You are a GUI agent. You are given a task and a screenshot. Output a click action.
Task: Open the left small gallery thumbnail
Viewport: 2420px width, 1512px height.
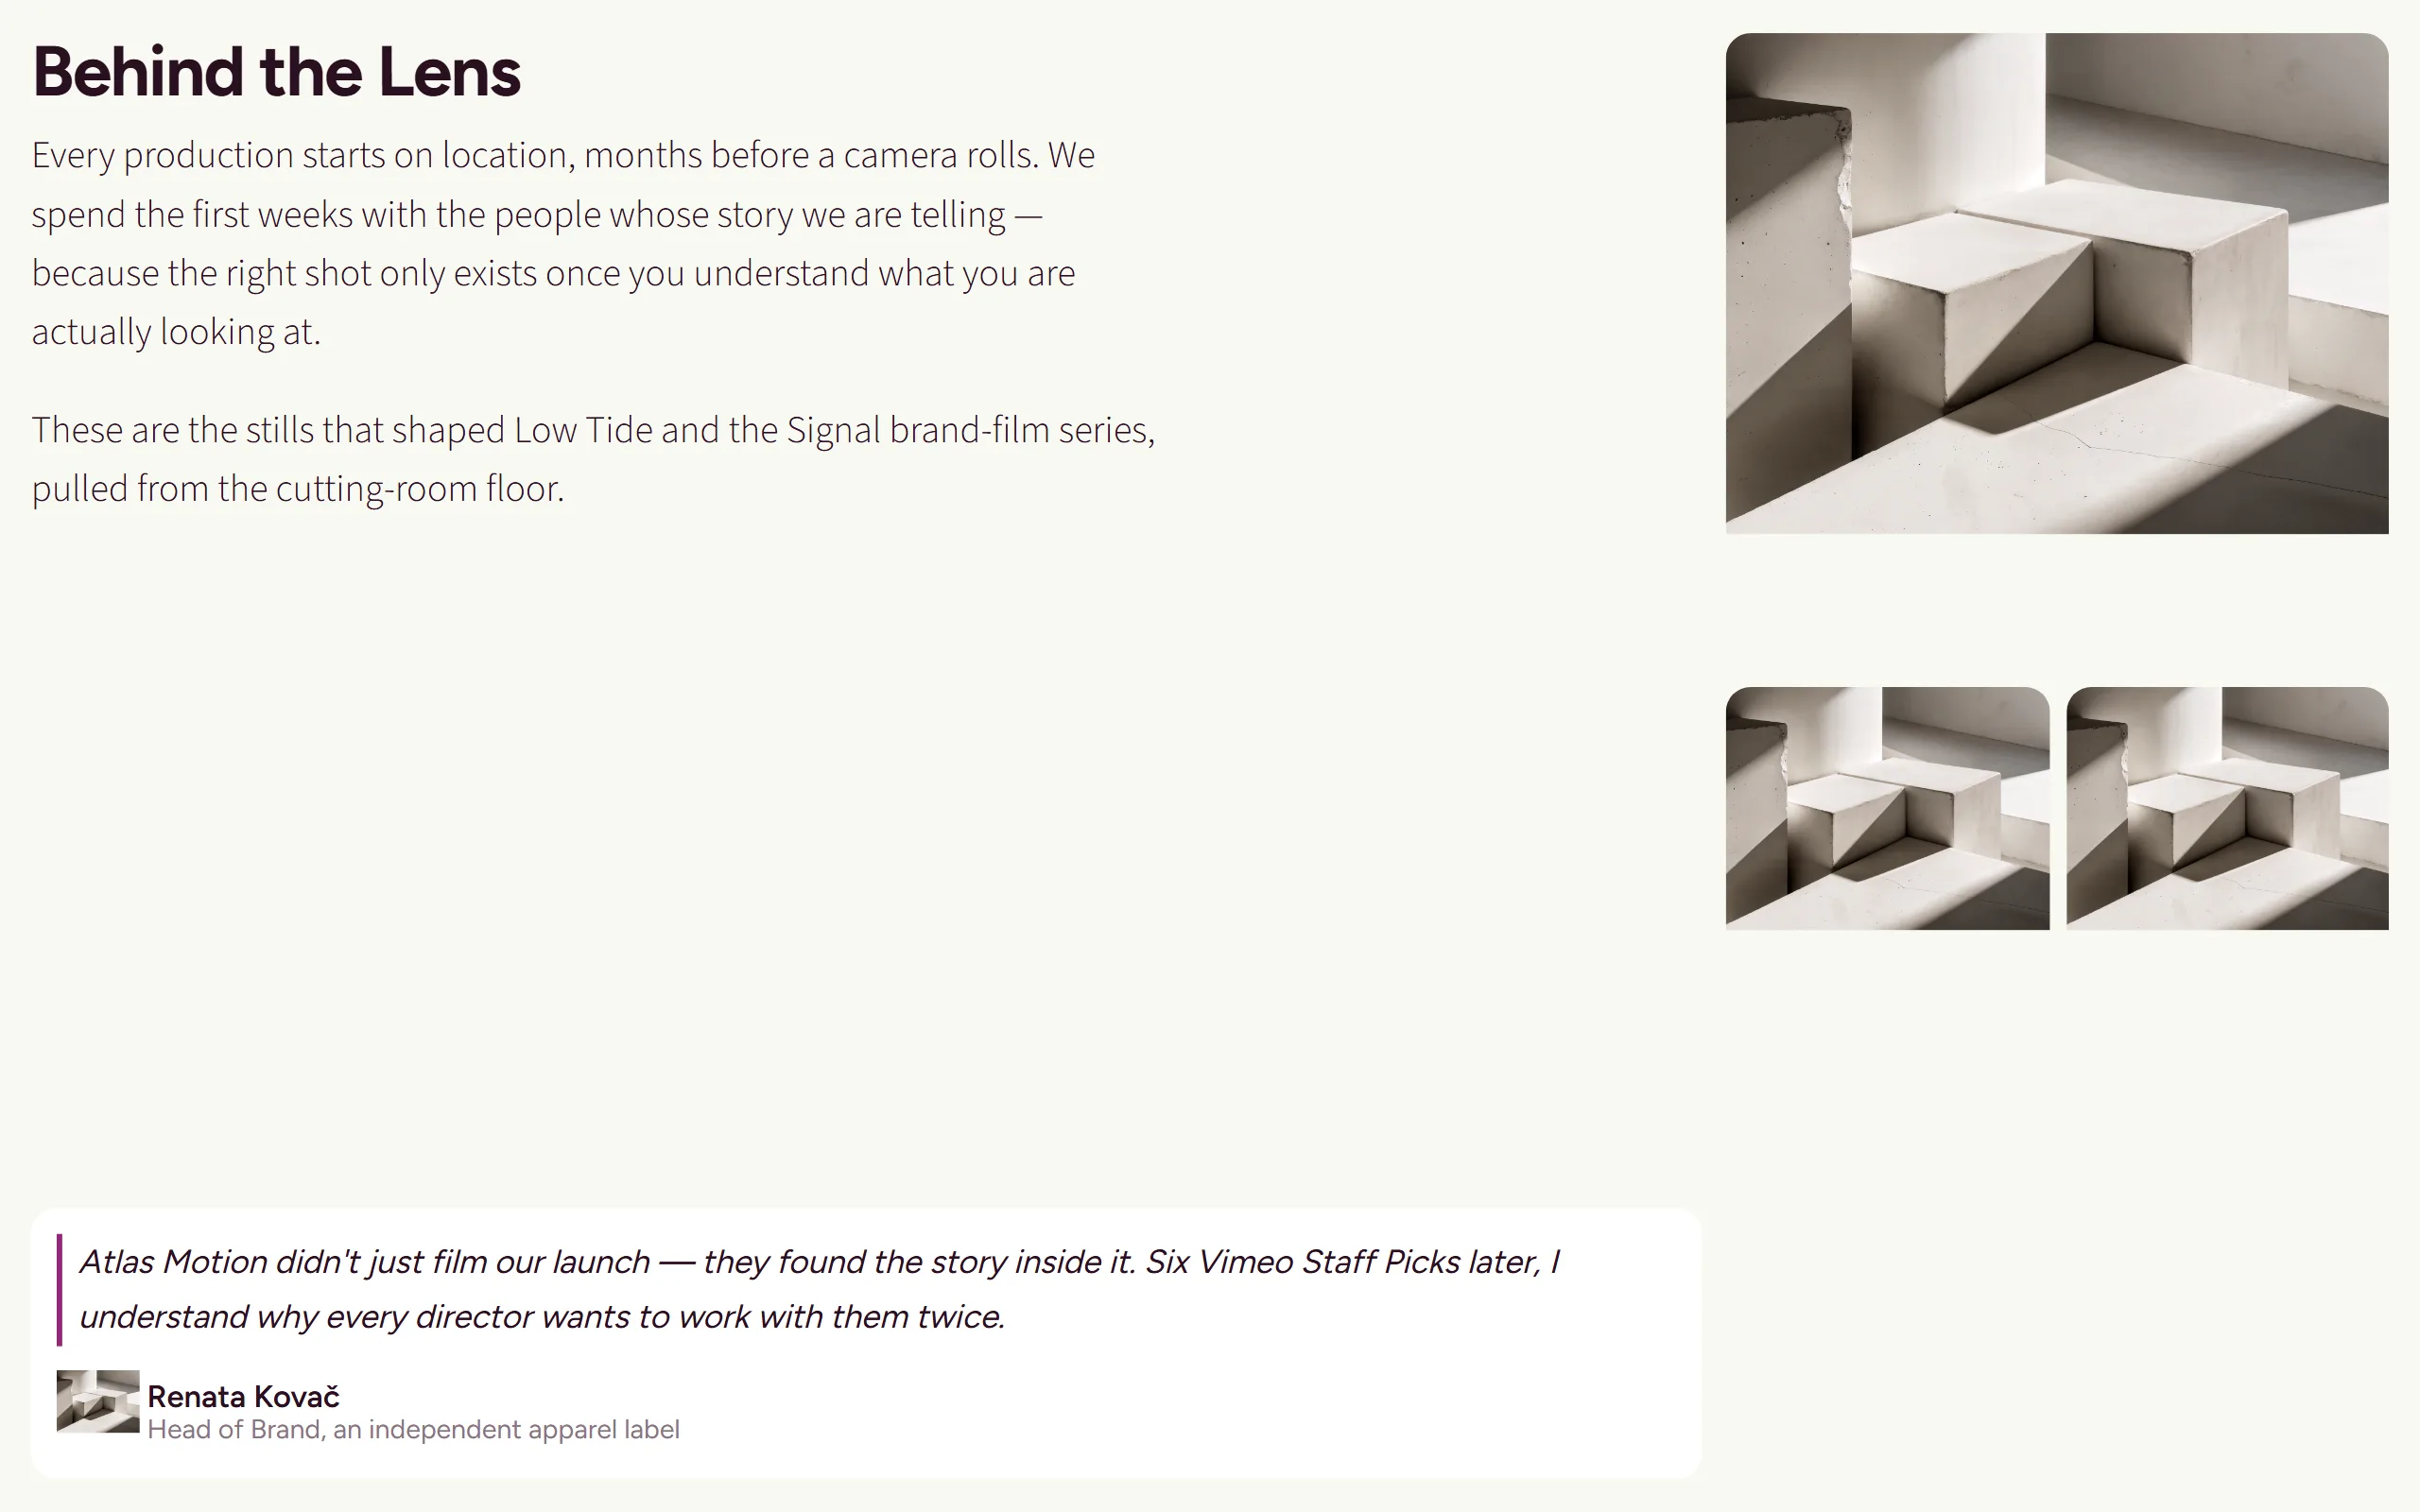click(1887, 808)
